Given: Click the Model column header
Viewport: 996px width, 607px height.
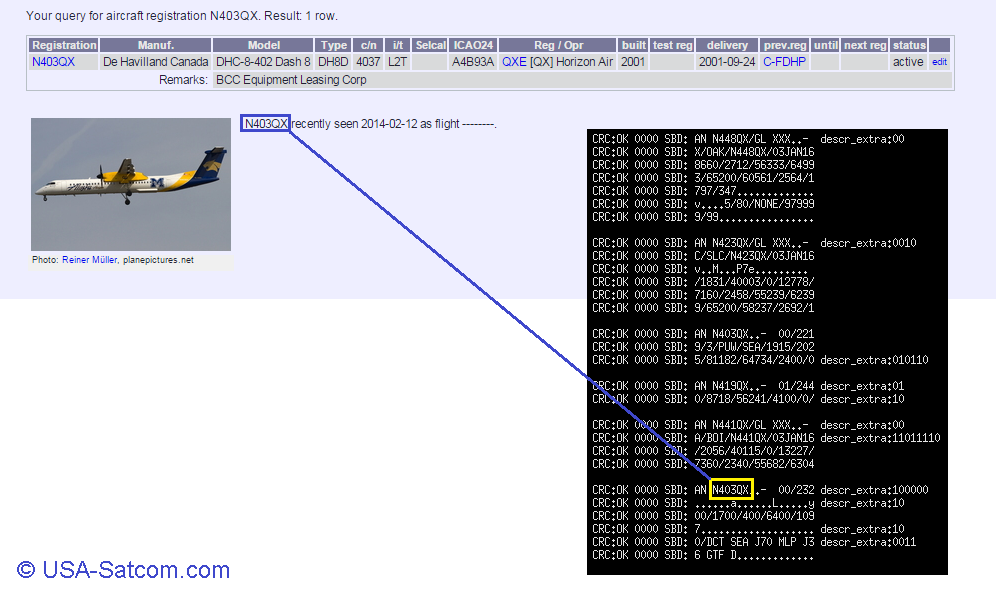Looking at the screenshot, I should (264, 45).
